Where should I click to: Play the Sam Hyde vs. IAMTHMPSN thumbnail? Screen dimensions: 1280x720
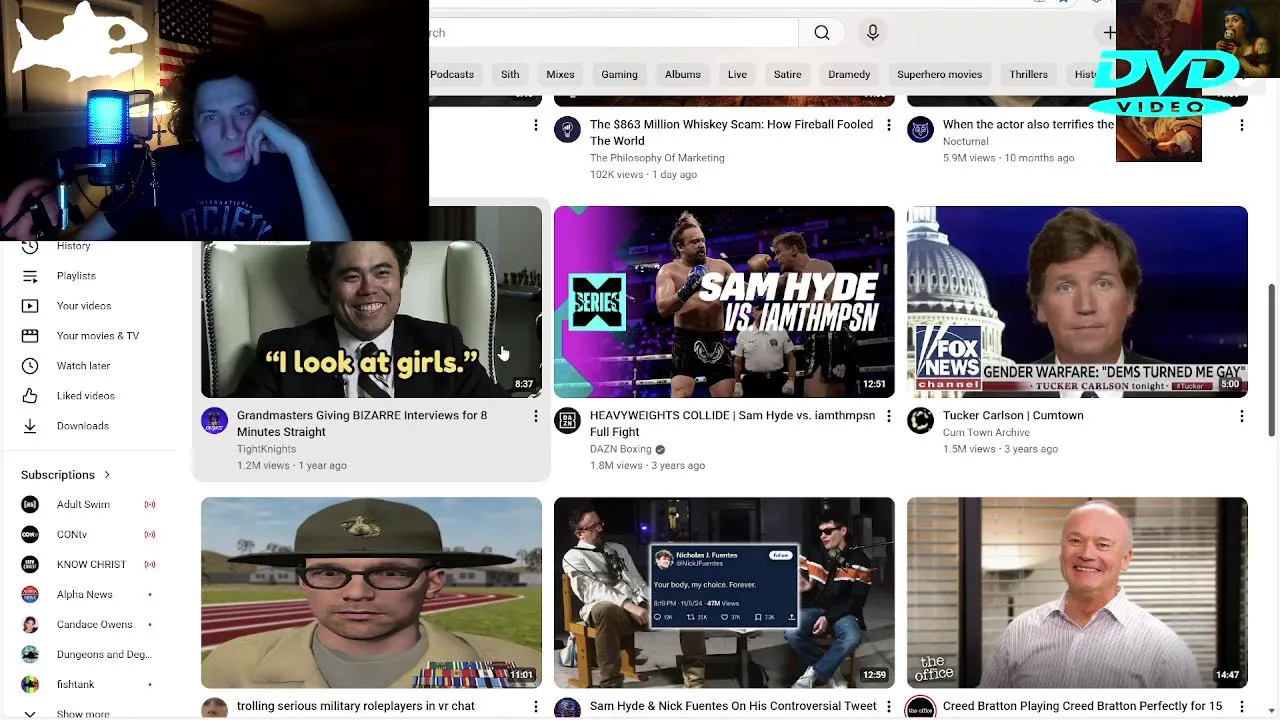click(x=724, y=302)
